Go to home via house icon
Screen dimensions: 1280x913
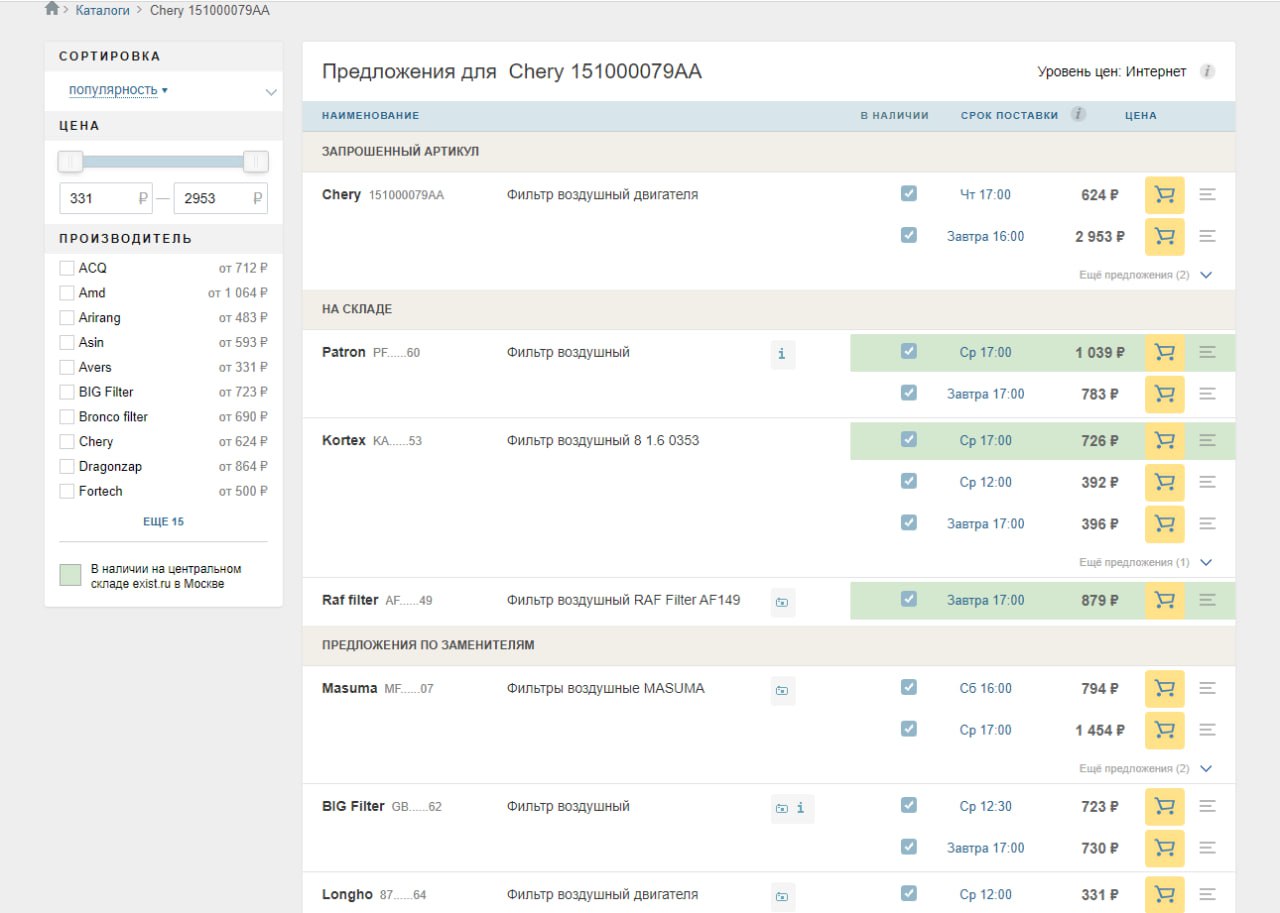(x=52, y=9)
